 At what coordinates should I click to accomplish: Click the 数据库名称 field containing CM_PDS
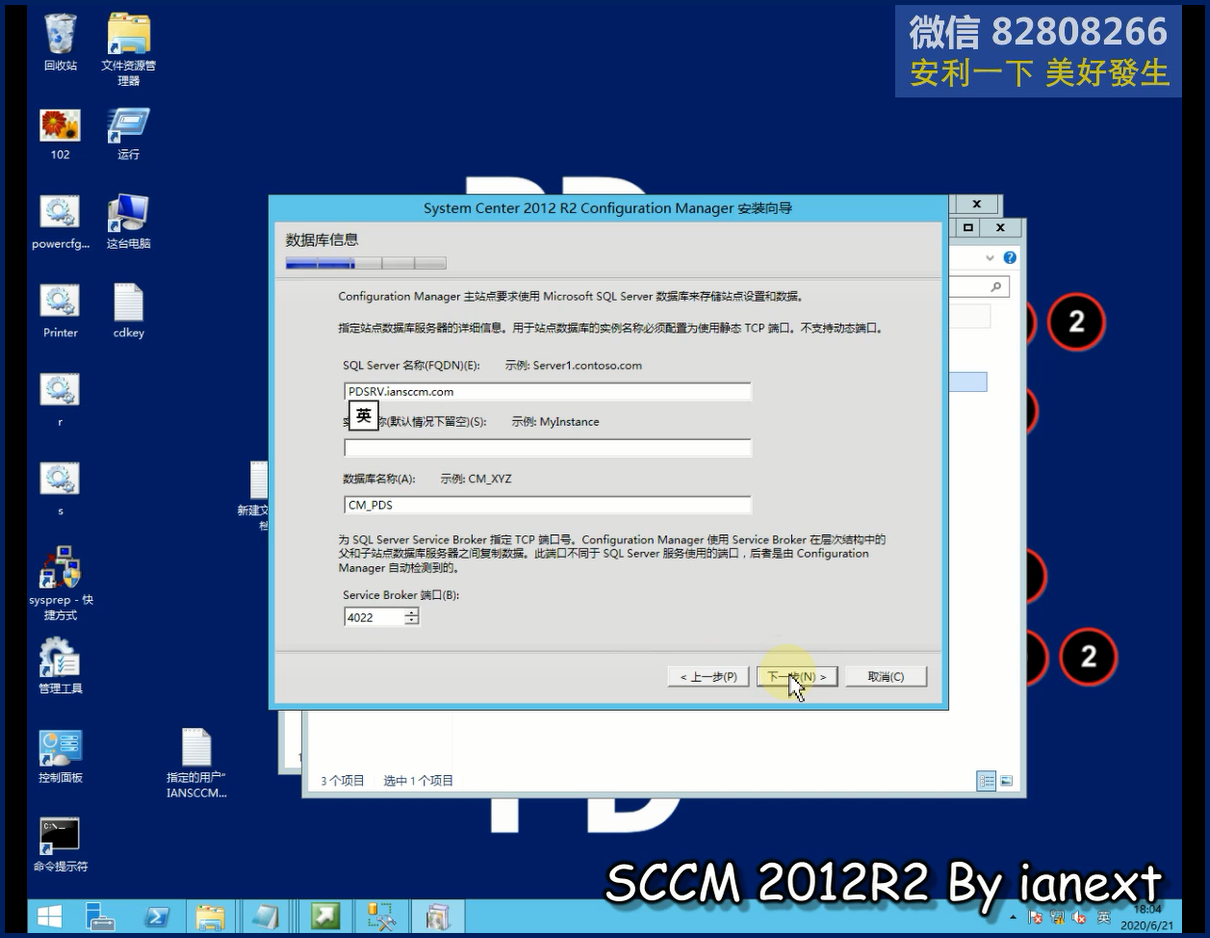(547, 505)
